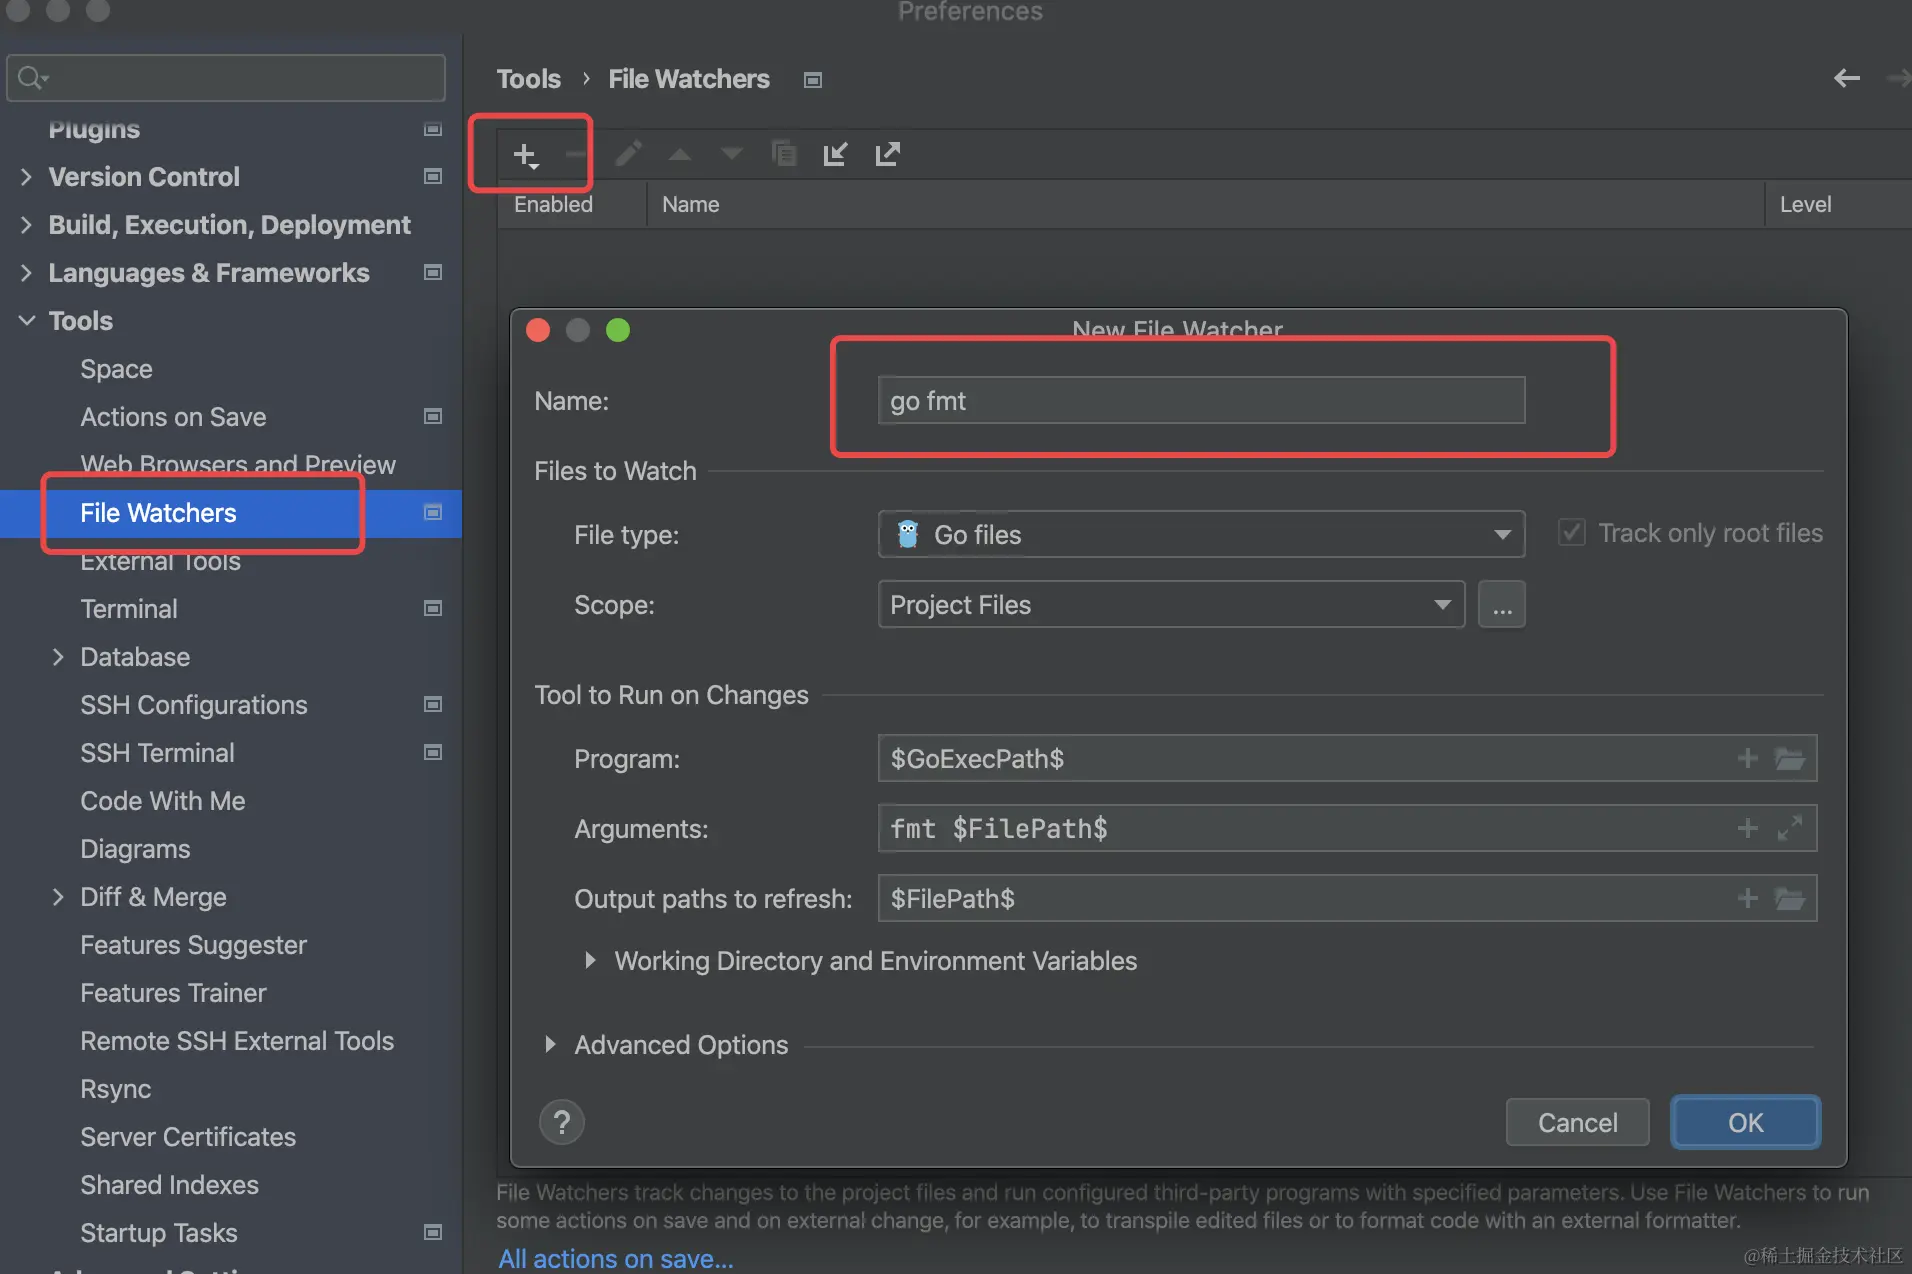Click the expand icon in Arguments field
Image resolution: width=1912 pixels, height=1274 pixels.
coord(1789,828)
